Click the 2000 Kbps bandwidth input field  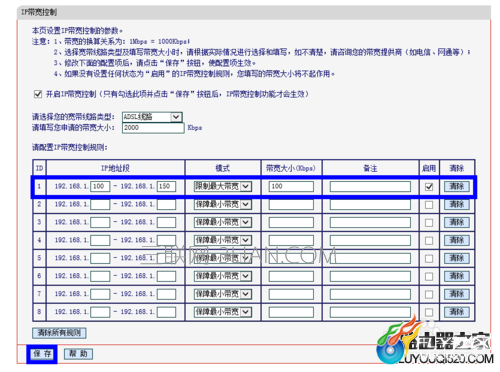click(153, 128)
